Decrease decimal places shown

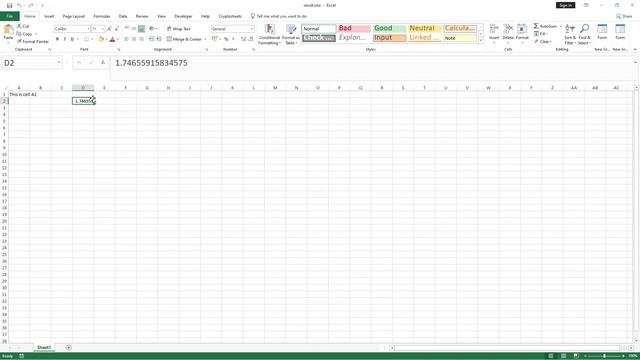(x=251, y=39)
